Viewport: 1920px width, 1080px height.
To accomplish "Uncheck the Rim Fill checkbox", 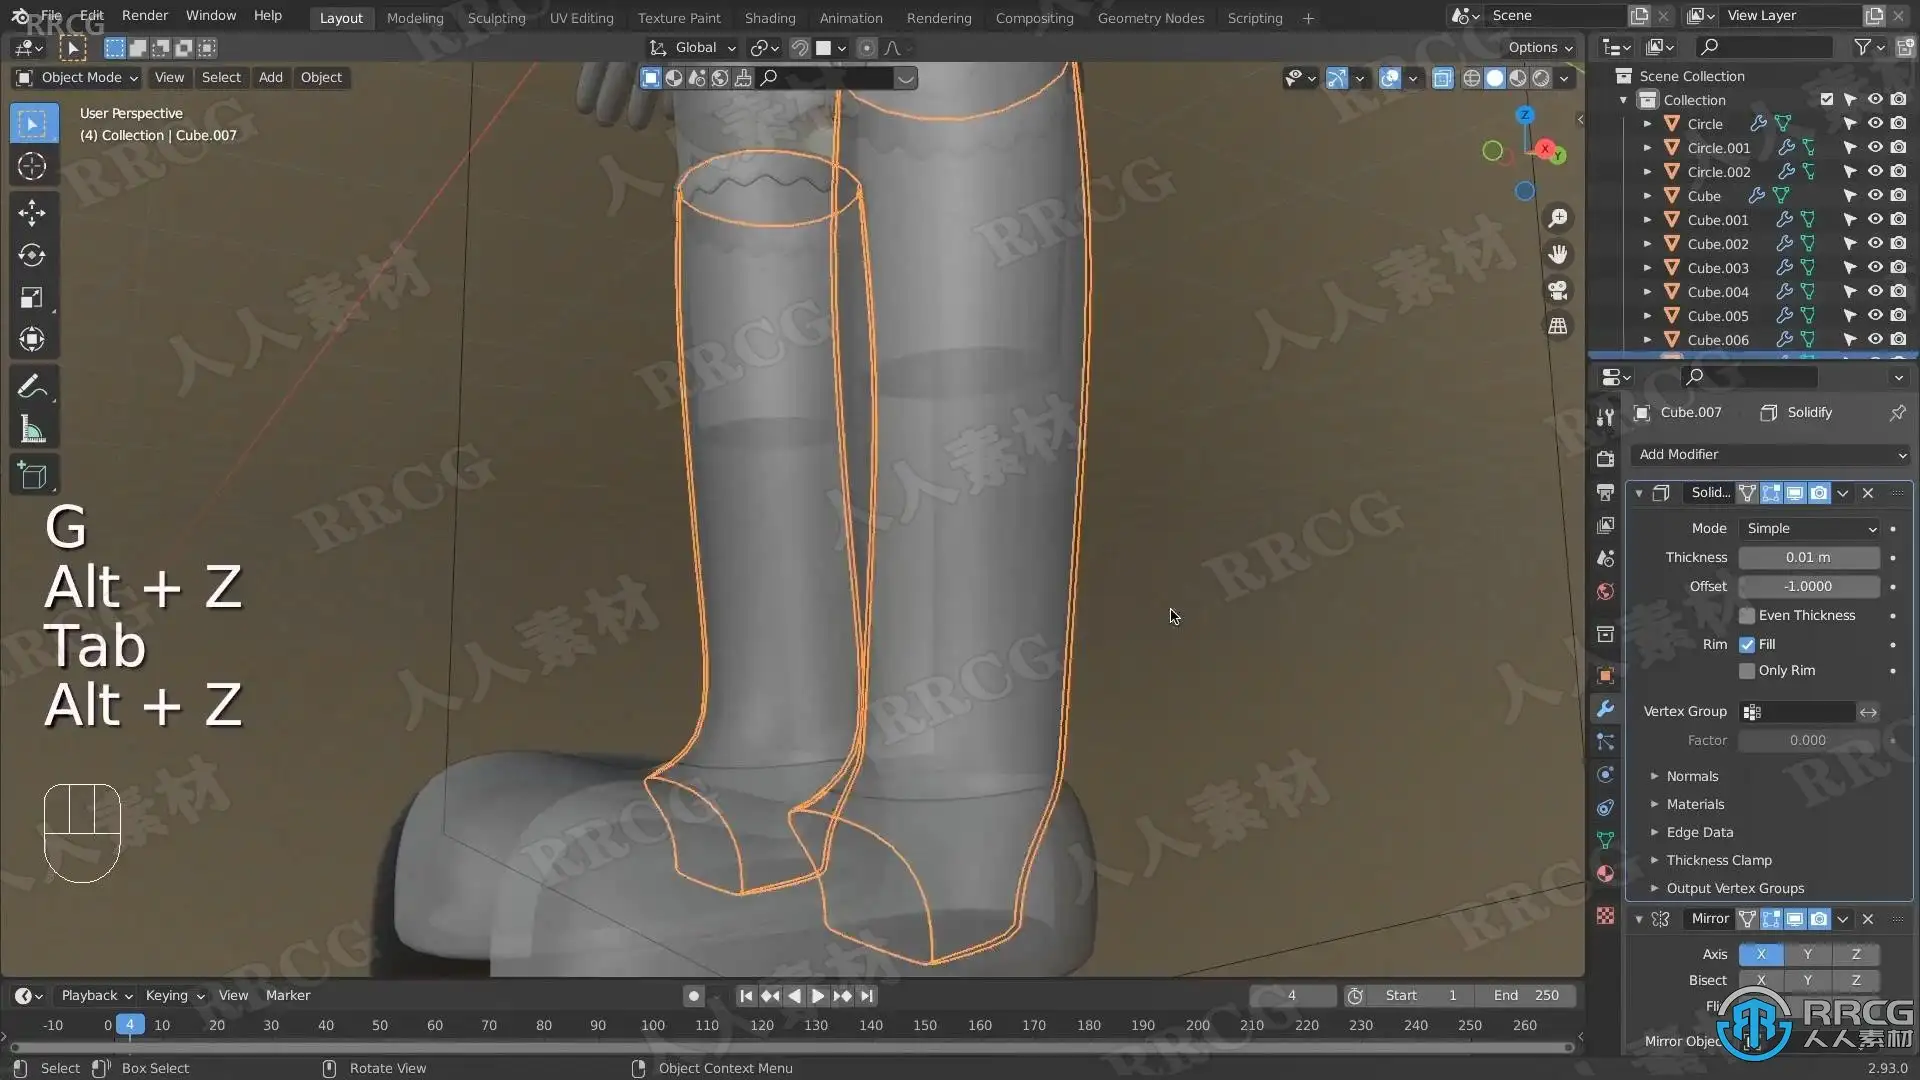I will point(1747,644).
